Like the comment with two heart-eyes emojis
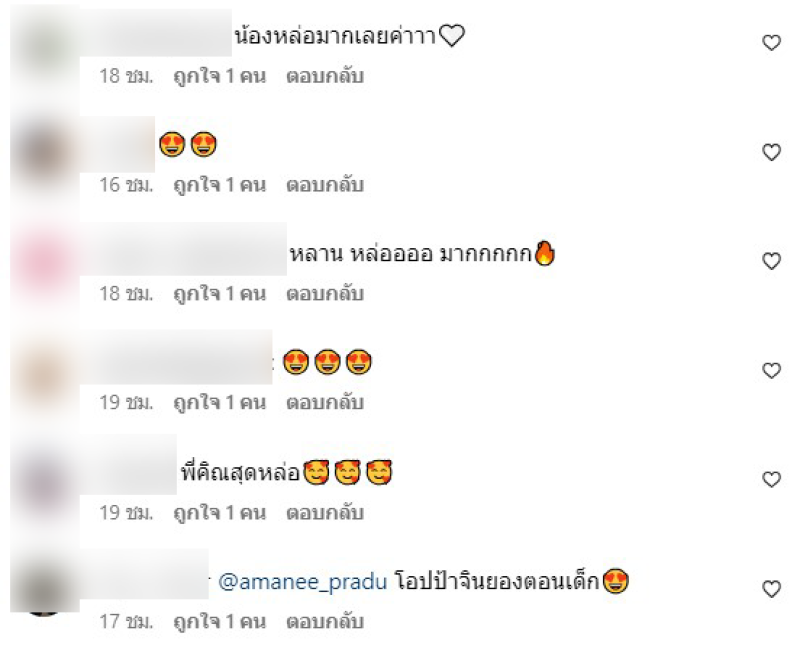The image size is (800, 653). coord(771,152)
